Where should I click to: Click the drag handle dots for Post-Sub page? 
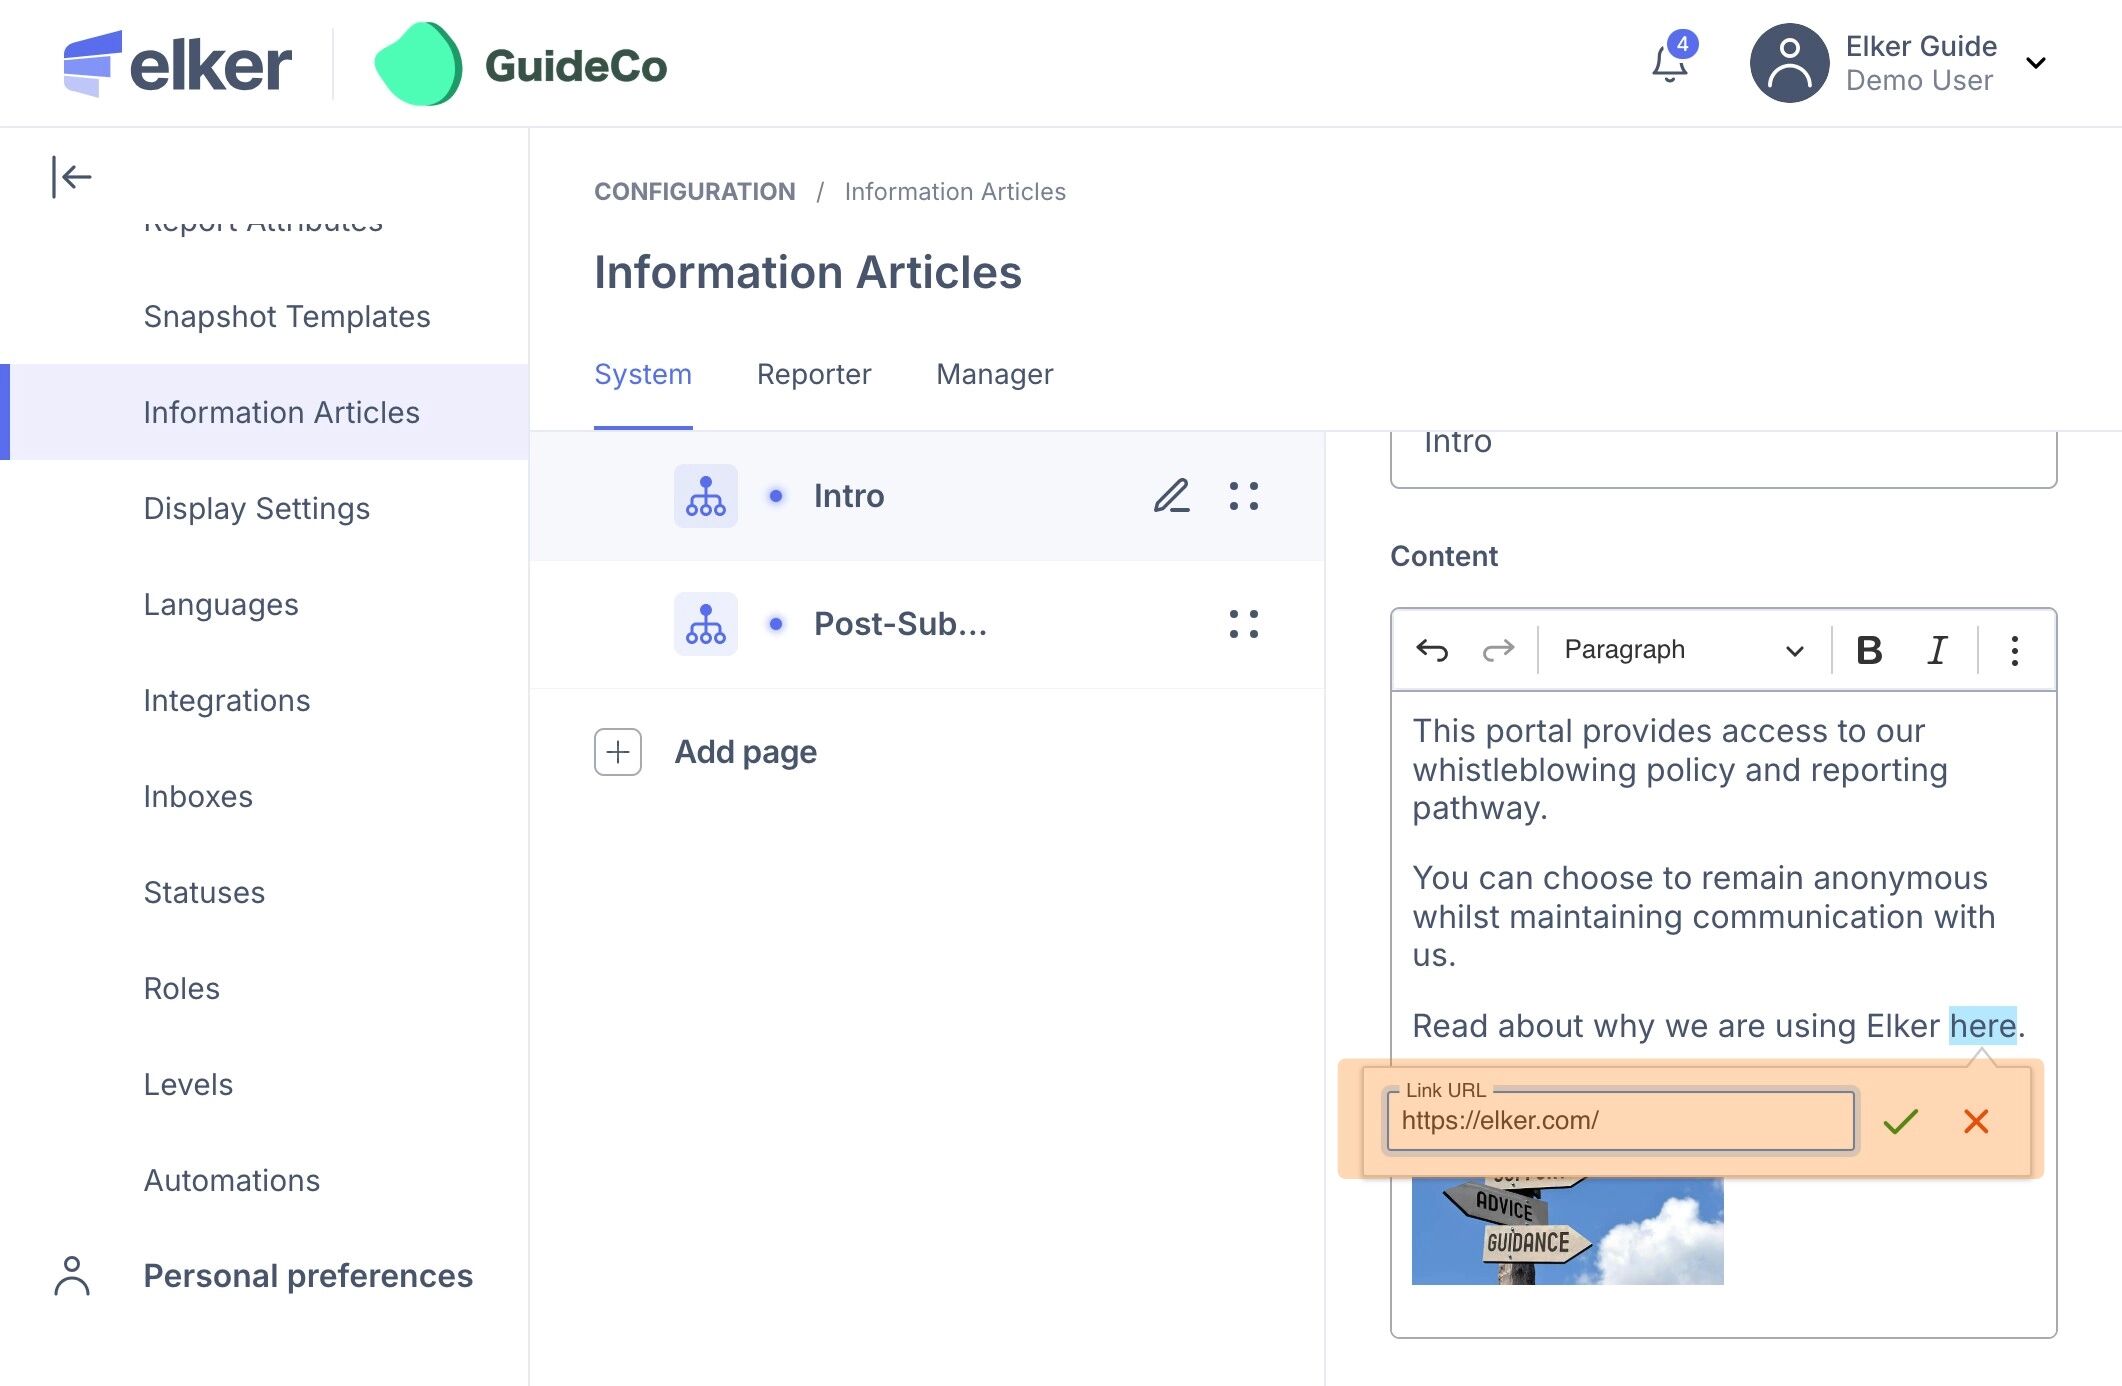click(1243, 624)
